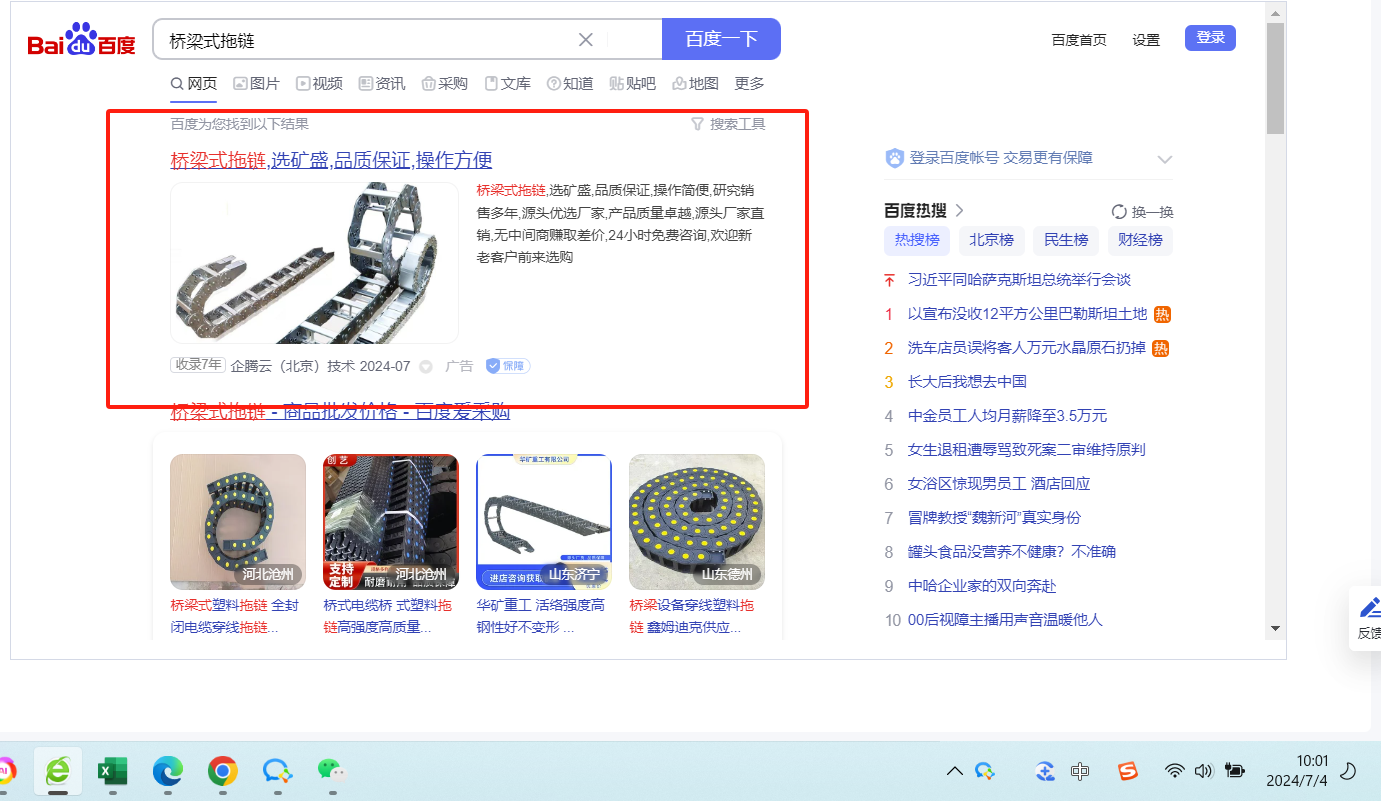The image size is (1381, 801).
Task: Select the 民生榜 hot list tab
Action: pyautogui.click(x=1066, y=240)
